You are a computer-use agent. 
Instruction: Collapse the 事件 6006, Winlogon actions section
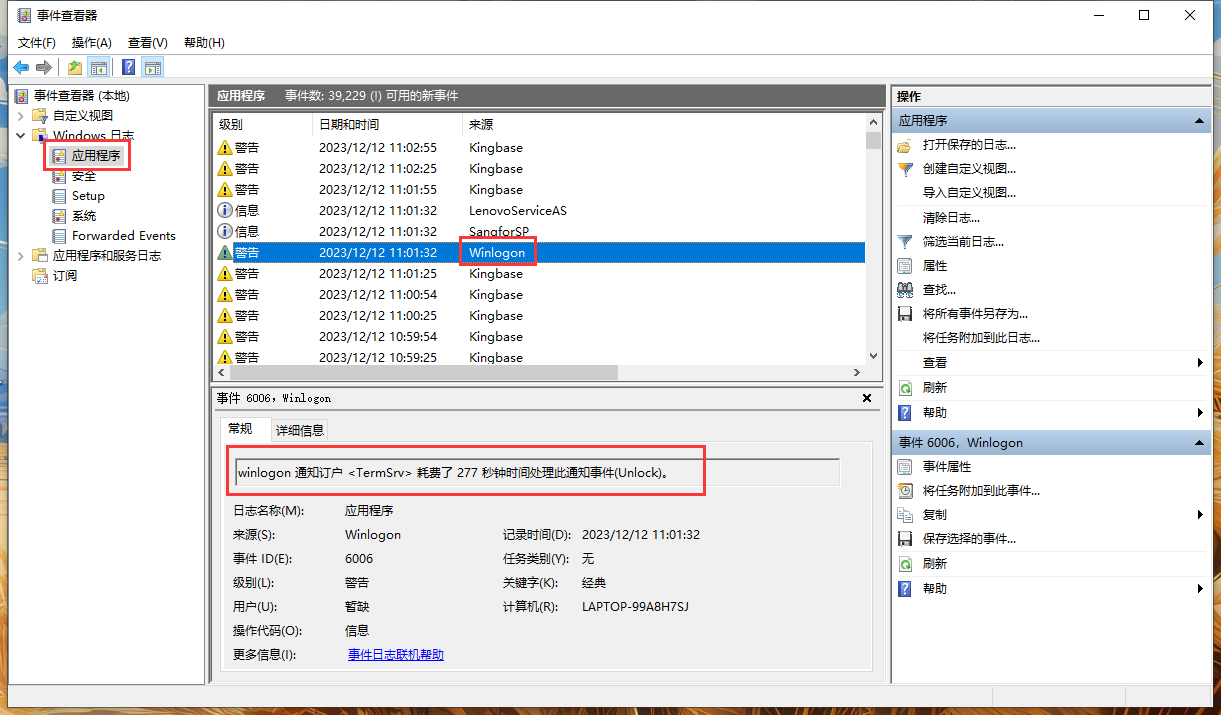[x=1201, y=443]
